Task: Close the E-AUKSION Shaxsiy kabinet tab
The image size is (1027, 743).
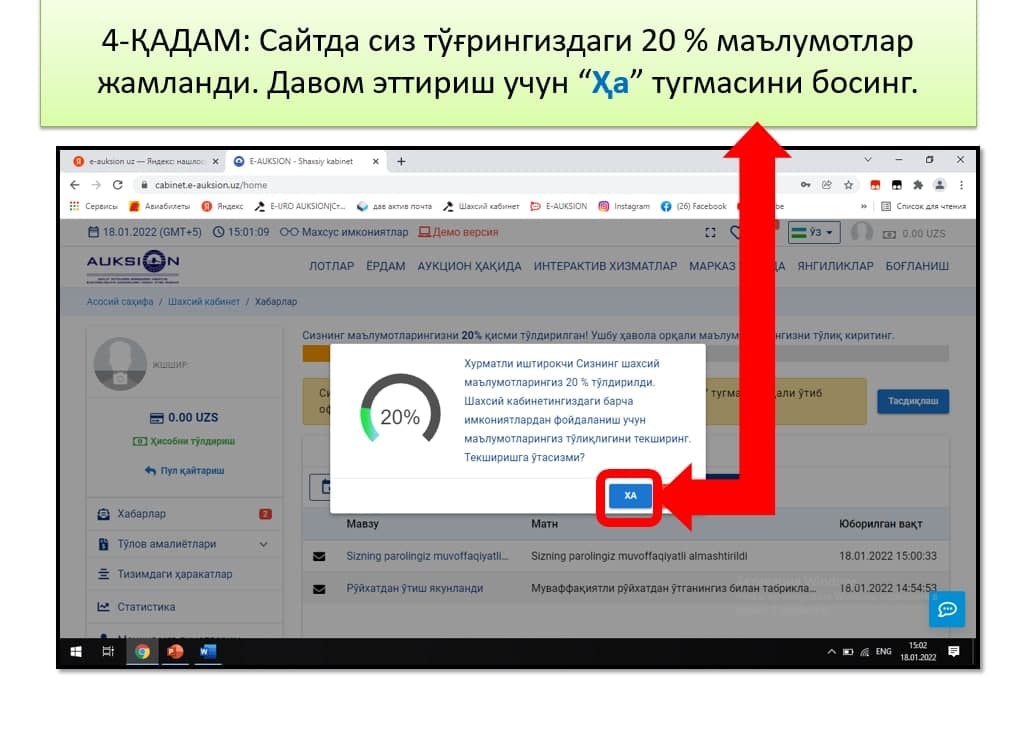Action: (x=375, y=161)
